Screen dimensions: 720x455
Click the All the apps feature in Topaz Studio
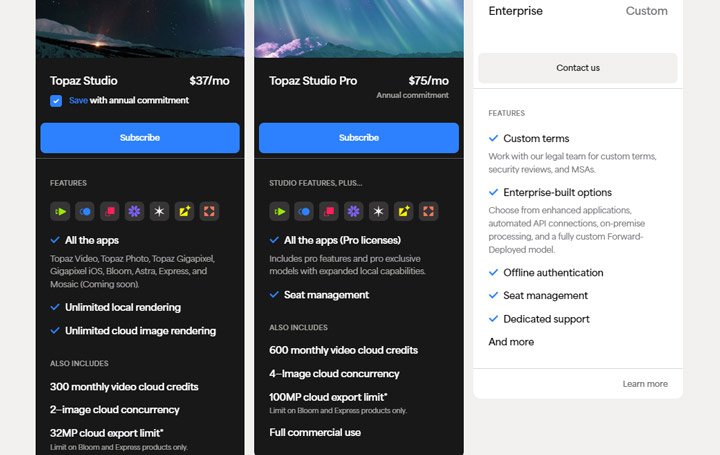point(91,240)
